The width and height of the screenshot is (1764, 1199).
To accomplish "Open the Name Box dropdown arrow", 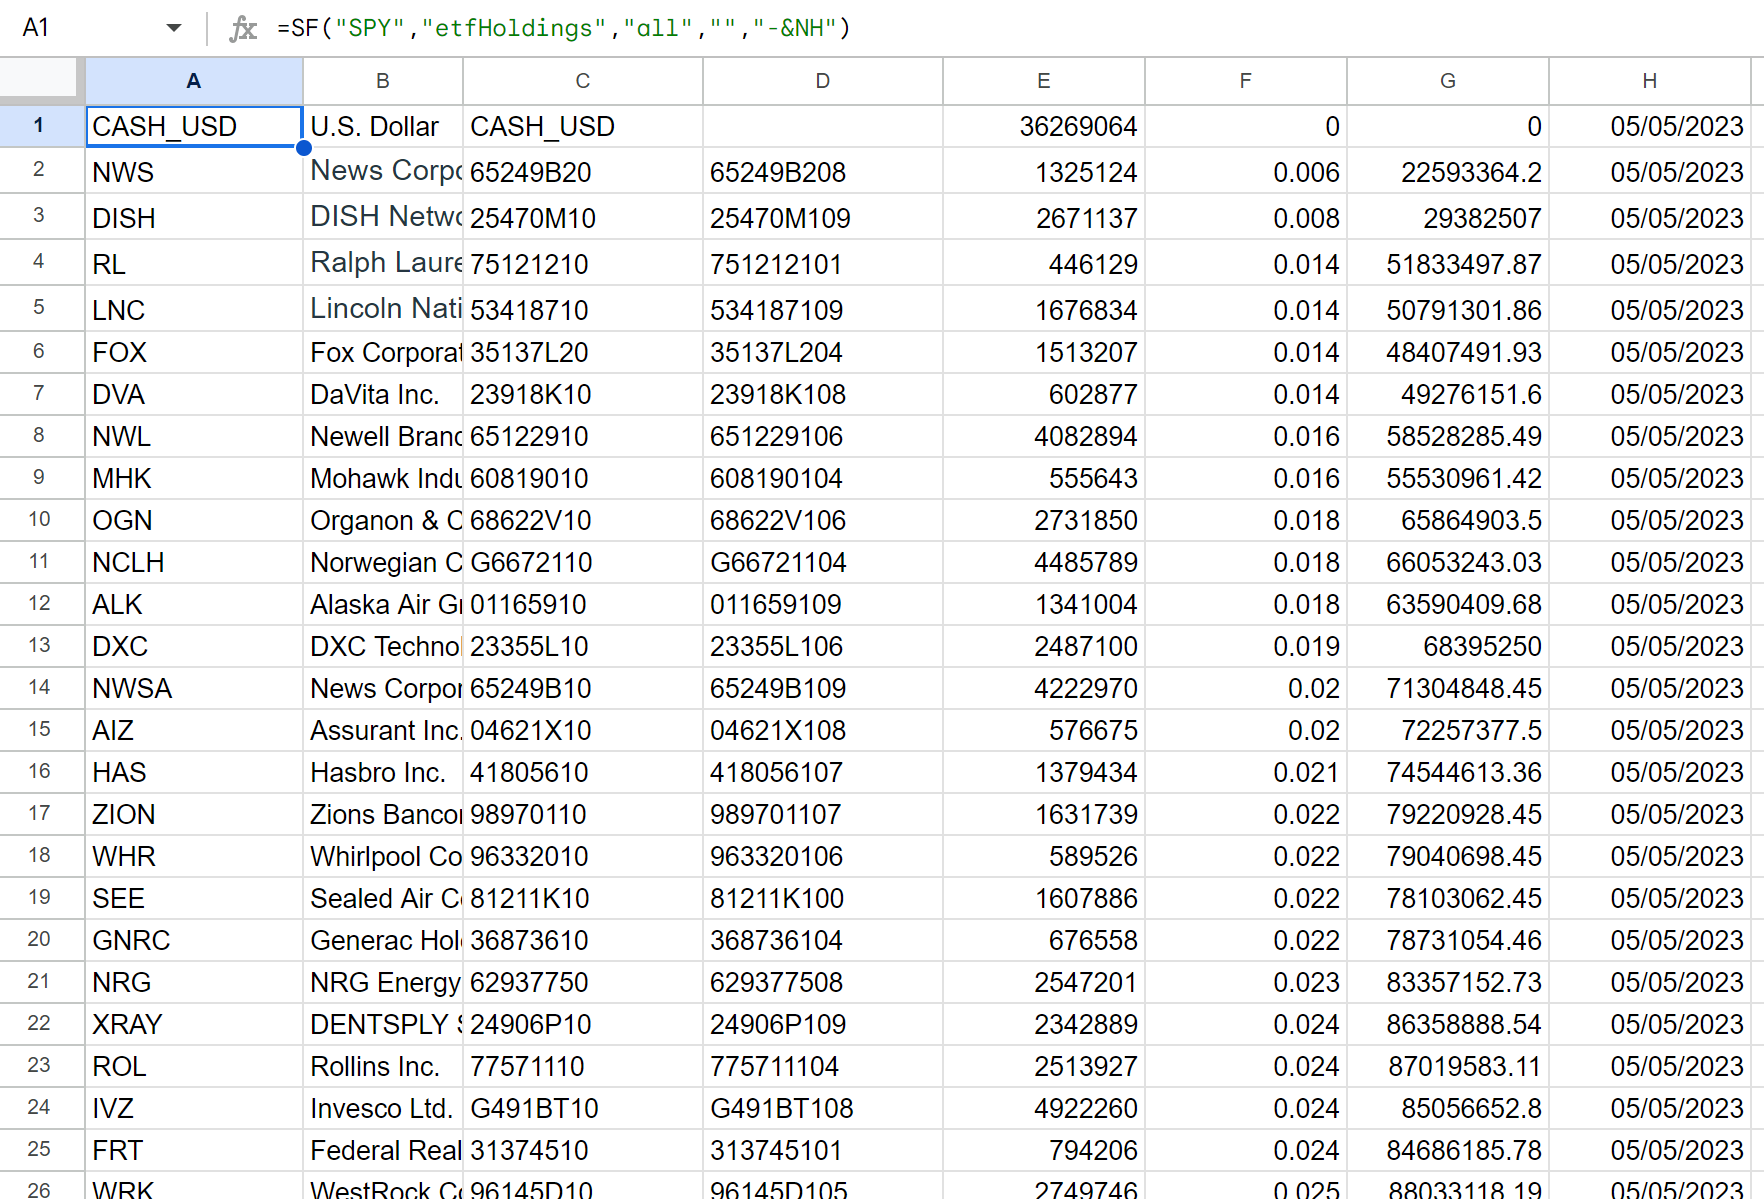I will point(174,28).
